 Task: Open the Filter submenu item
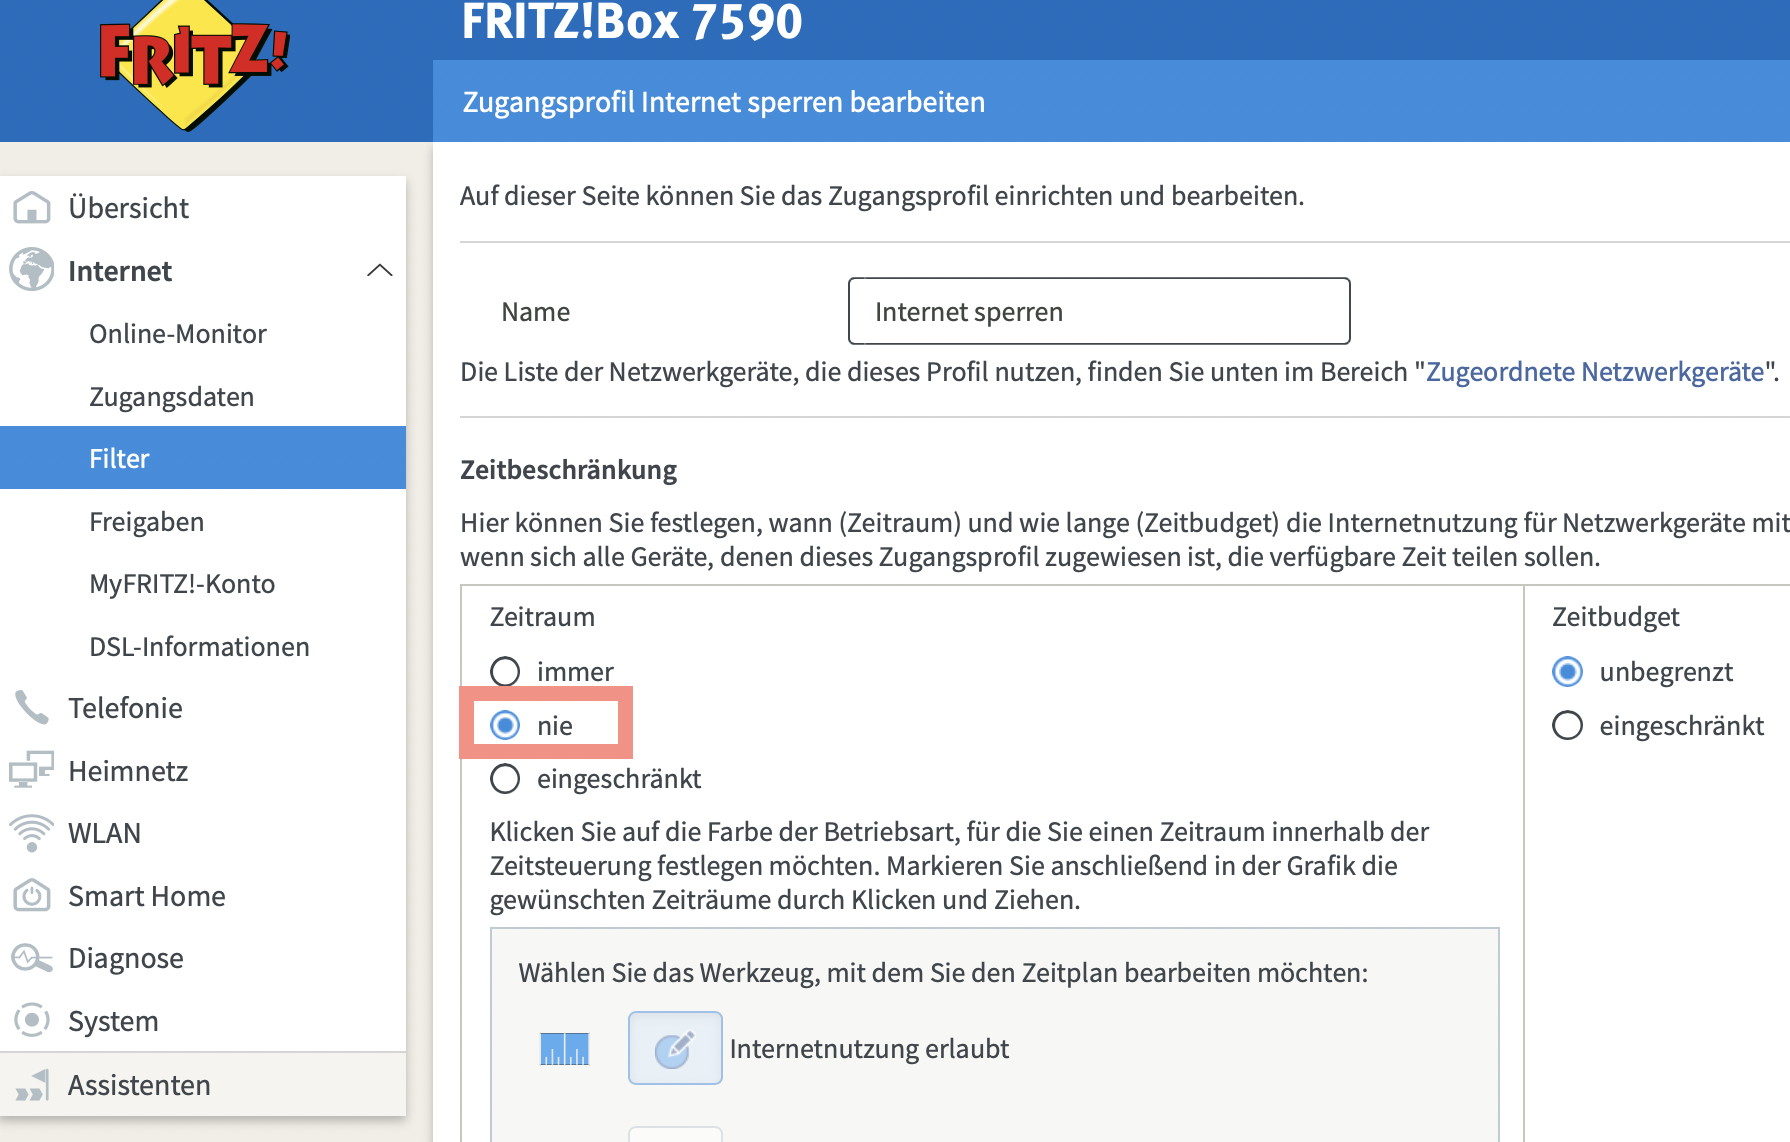(203, 458)
